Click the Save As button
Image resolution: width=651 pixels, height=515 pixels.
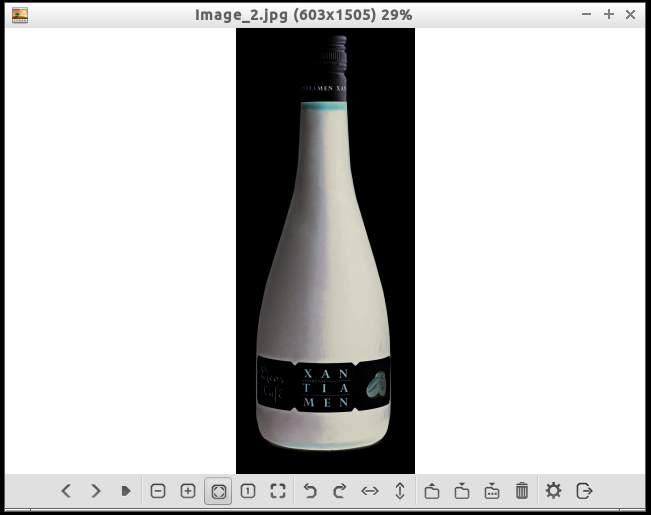(492, 491)
